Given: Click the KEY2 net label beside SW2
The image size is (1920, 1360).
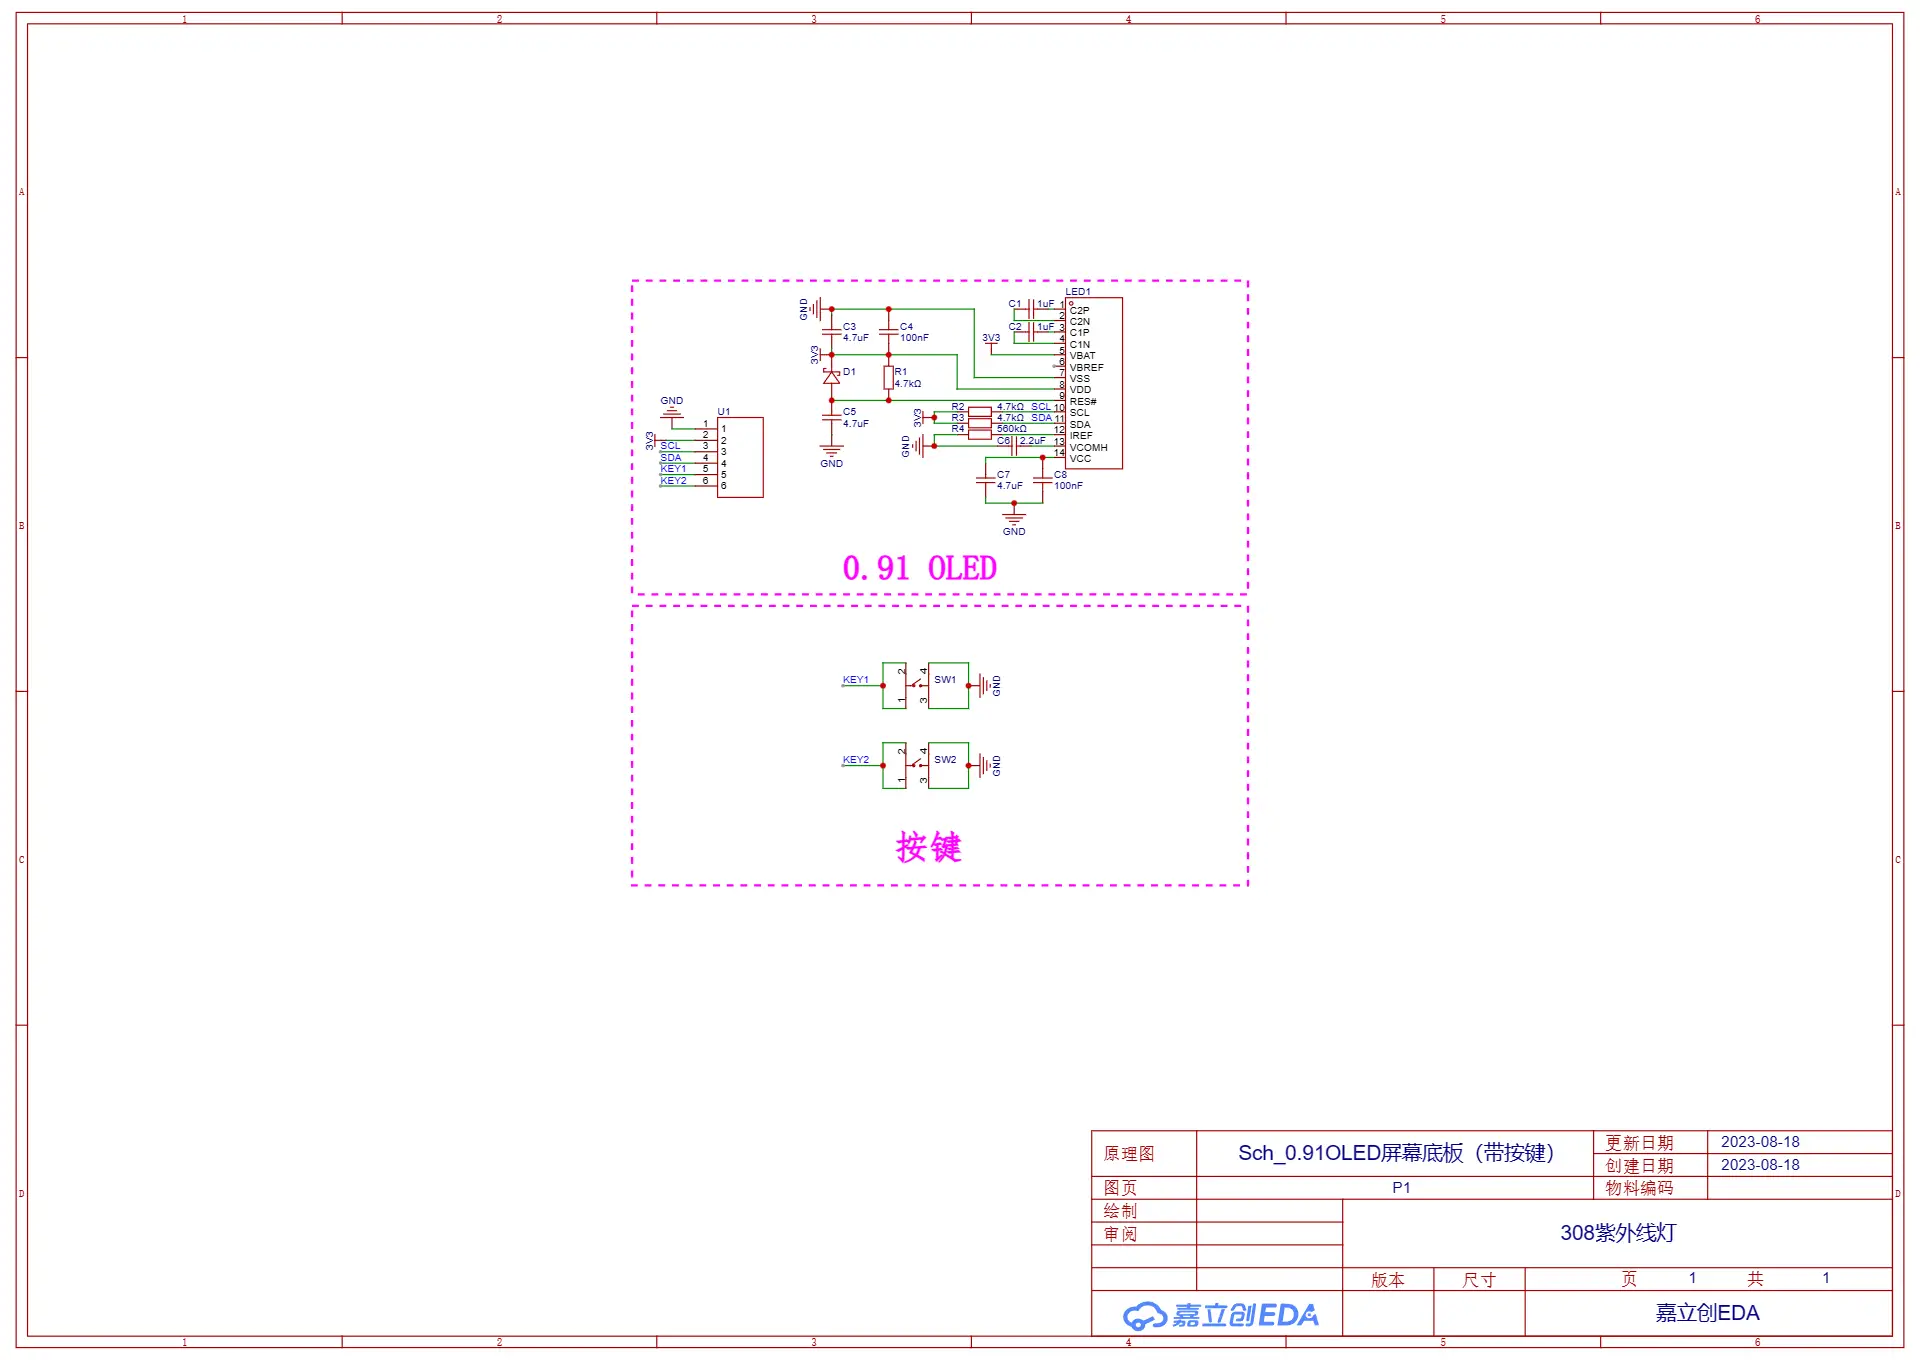Looking at the screenshot, I should point(856,760).
